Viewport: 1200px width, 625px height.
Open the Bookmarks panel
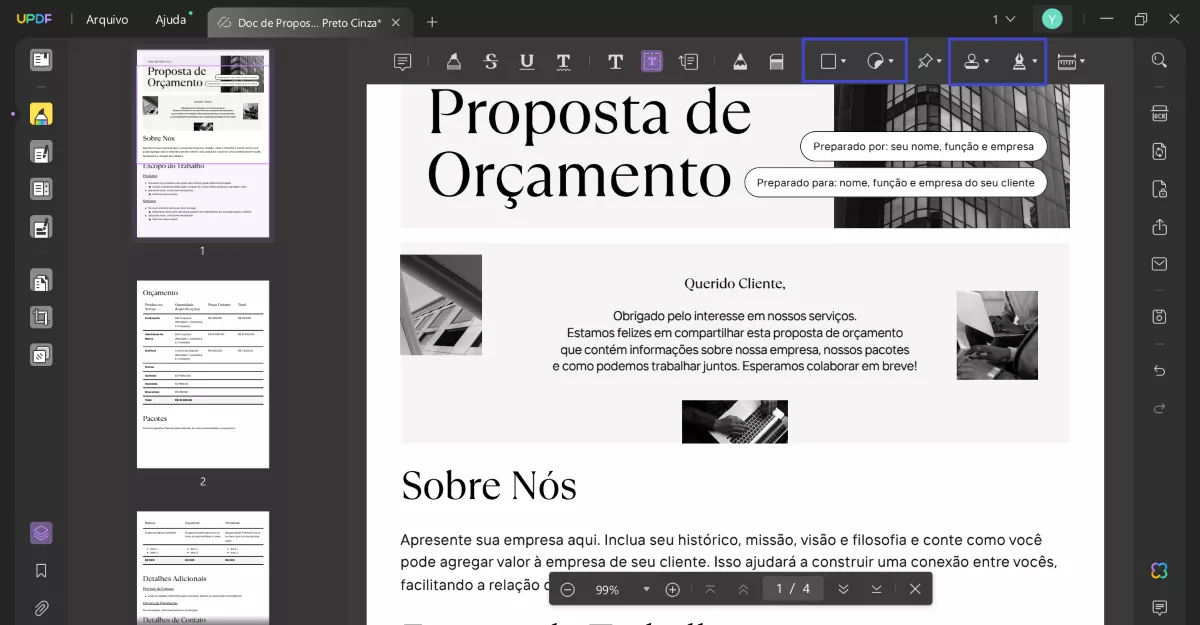[41, 570]
